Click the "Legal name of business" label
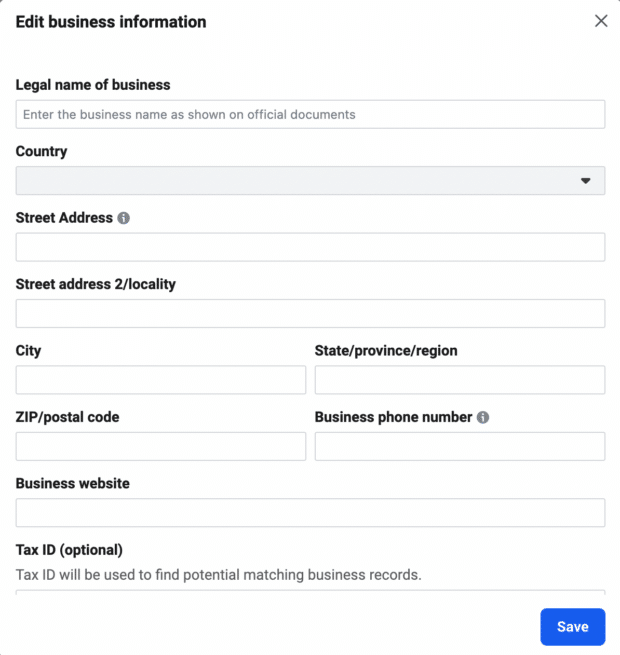The width and height of the screenshot is (620, 655). pos(93,85)
